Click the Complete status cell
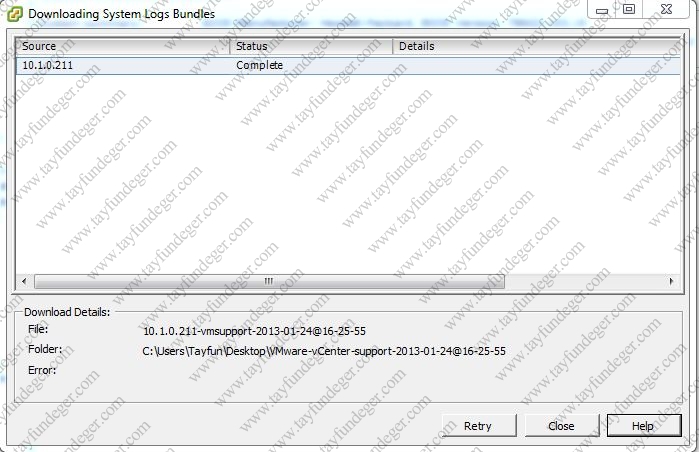The width and height of the screenshot is (699, 452). click(x=259, y=65)
